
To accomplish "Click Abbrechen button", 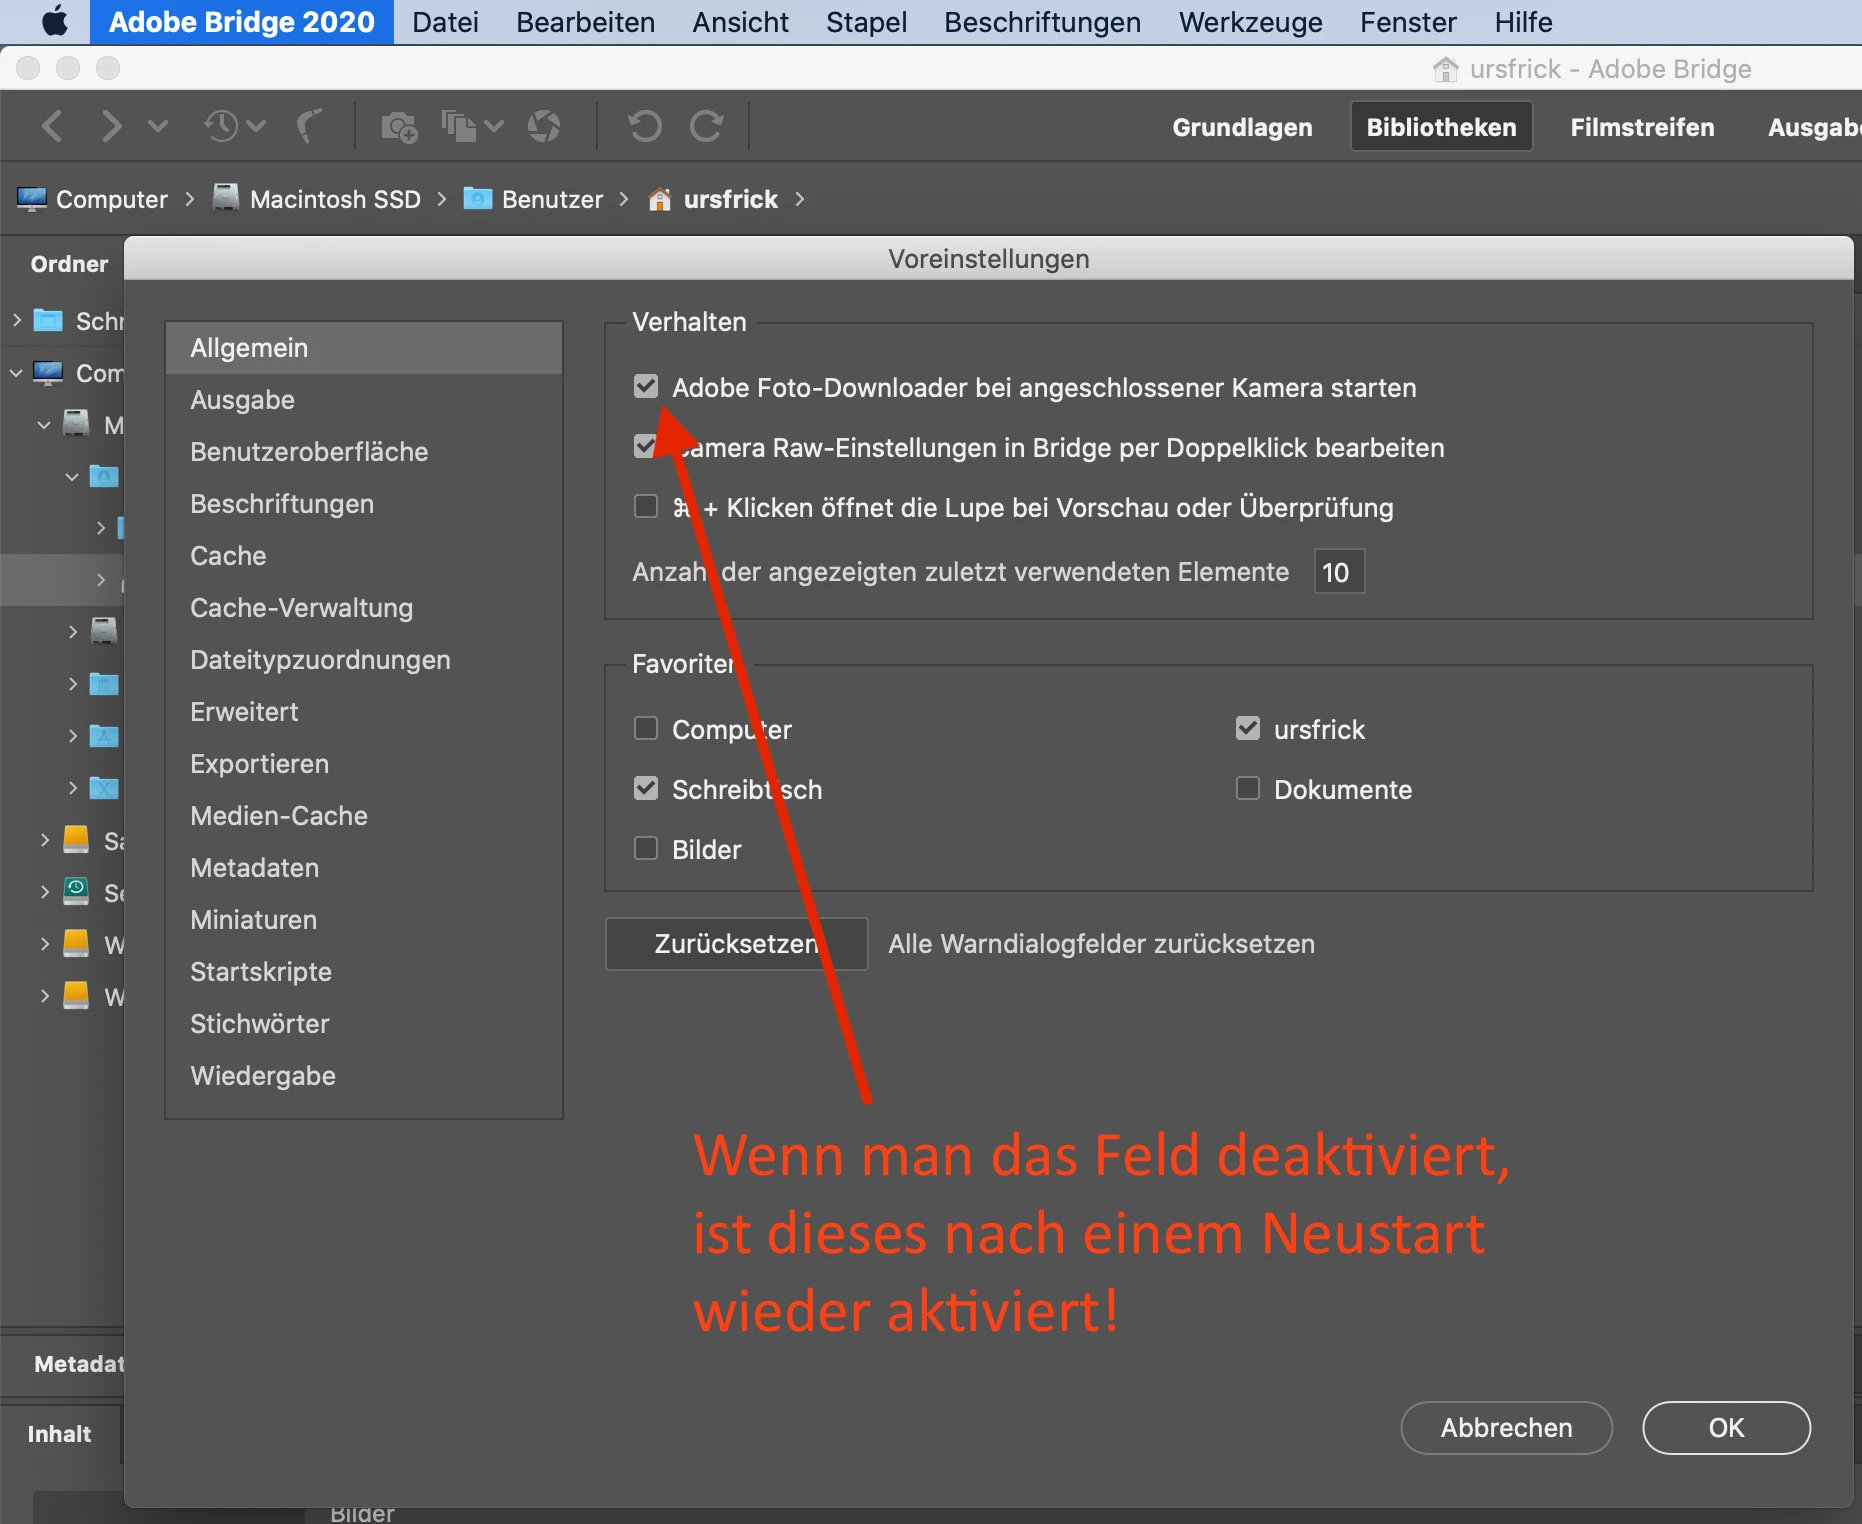I will click(1506, 1428).
